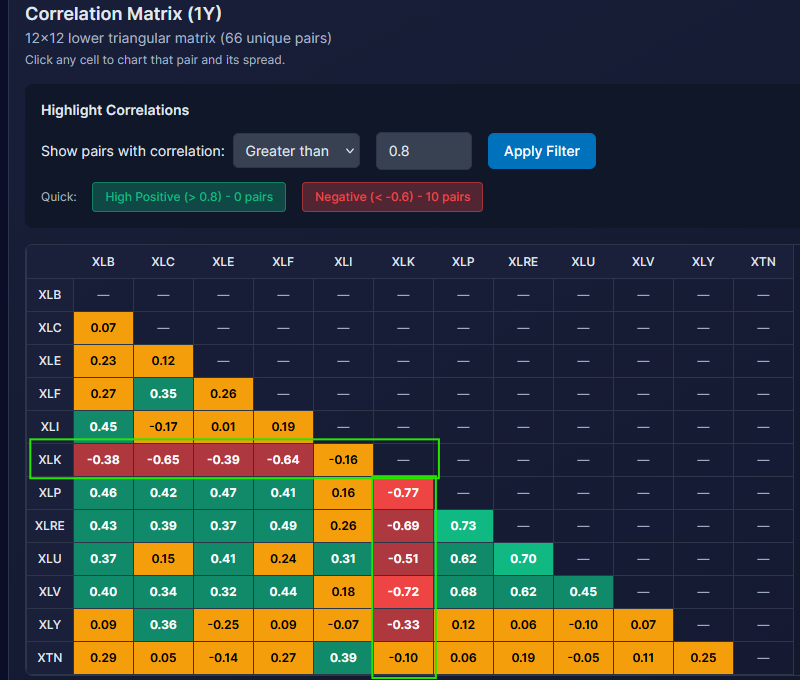This screenshot has width=800, height=680.
Task: Click the XLK row label
Action: 50,460
